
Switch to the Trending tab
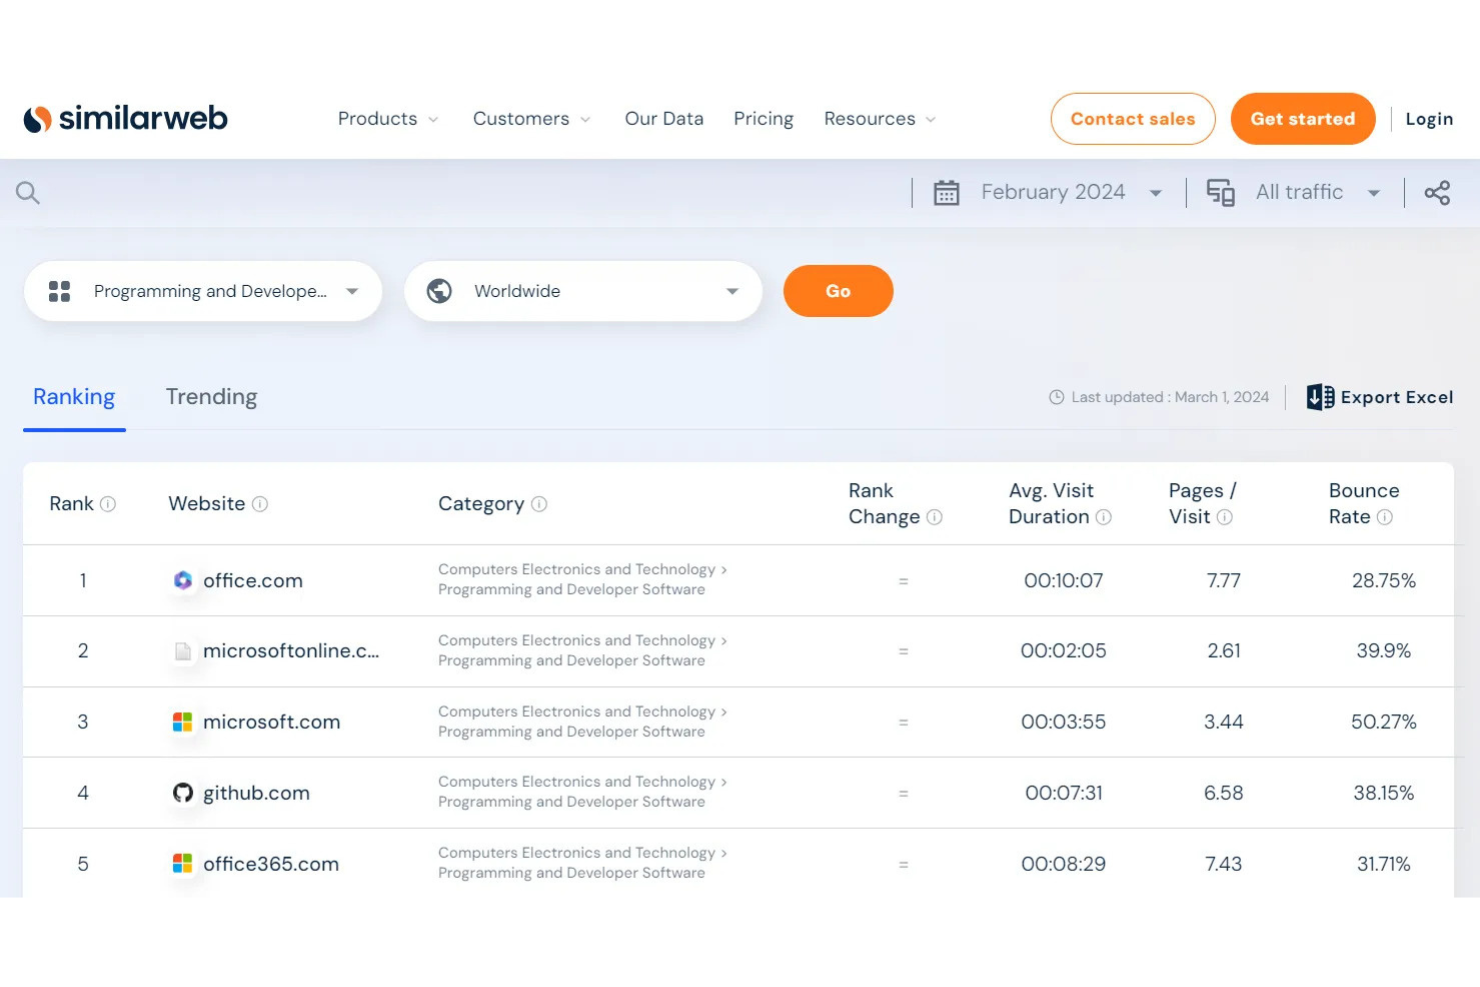[x=211, y=397]
